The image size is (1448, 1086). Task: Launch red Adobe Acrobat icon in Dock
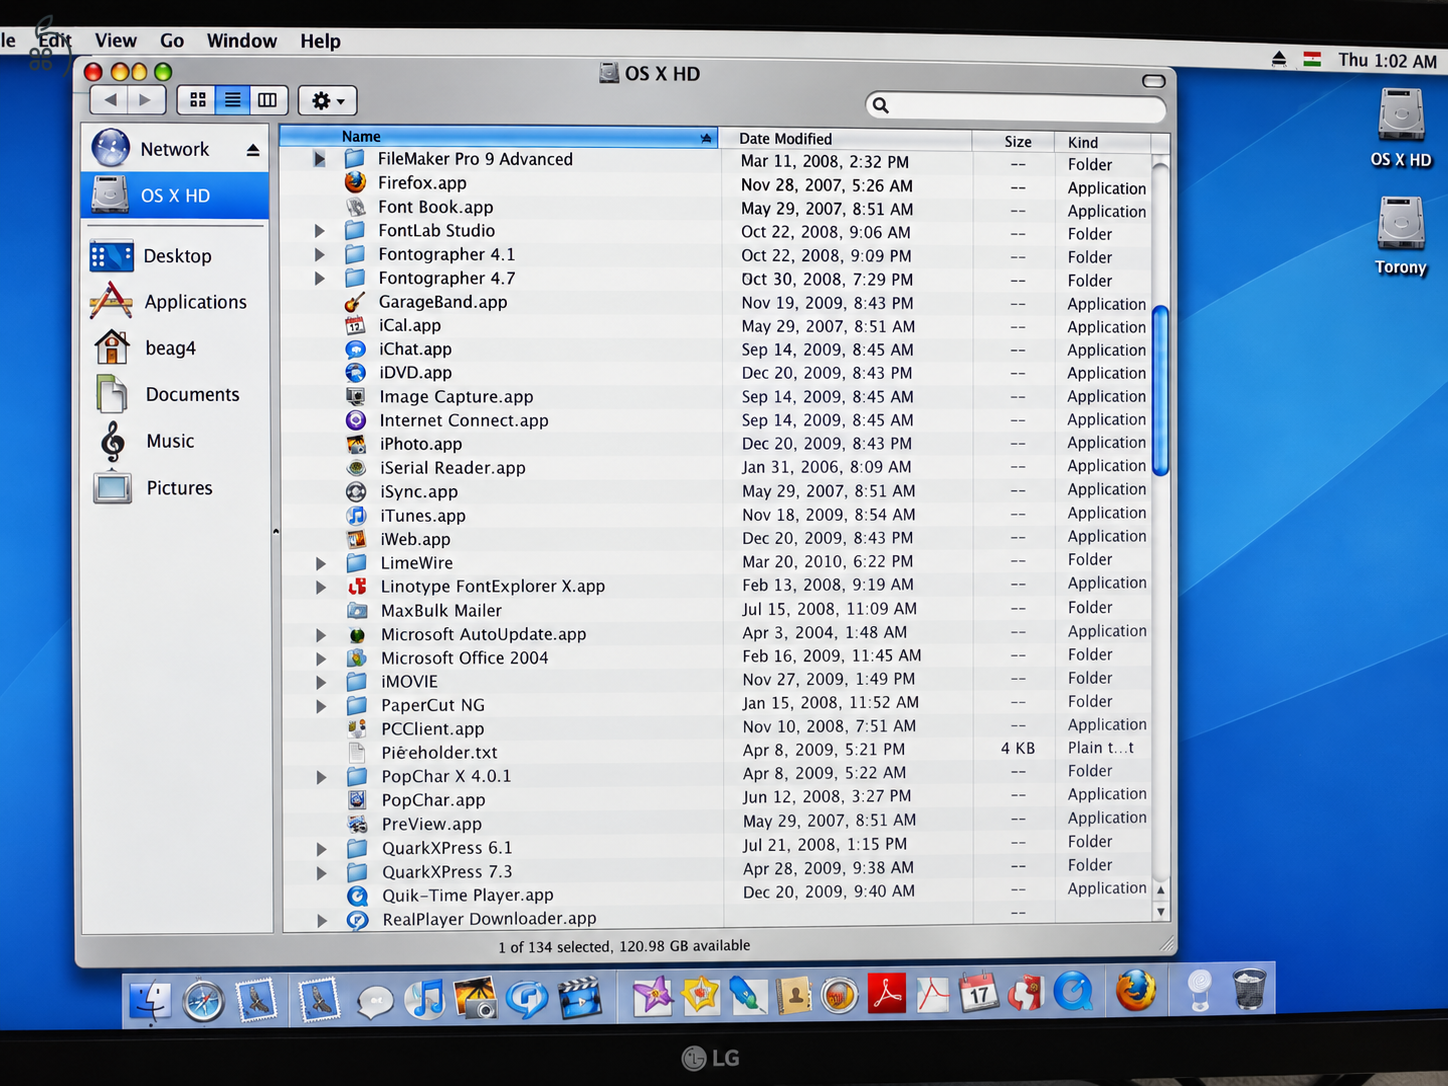click(886, 993)
